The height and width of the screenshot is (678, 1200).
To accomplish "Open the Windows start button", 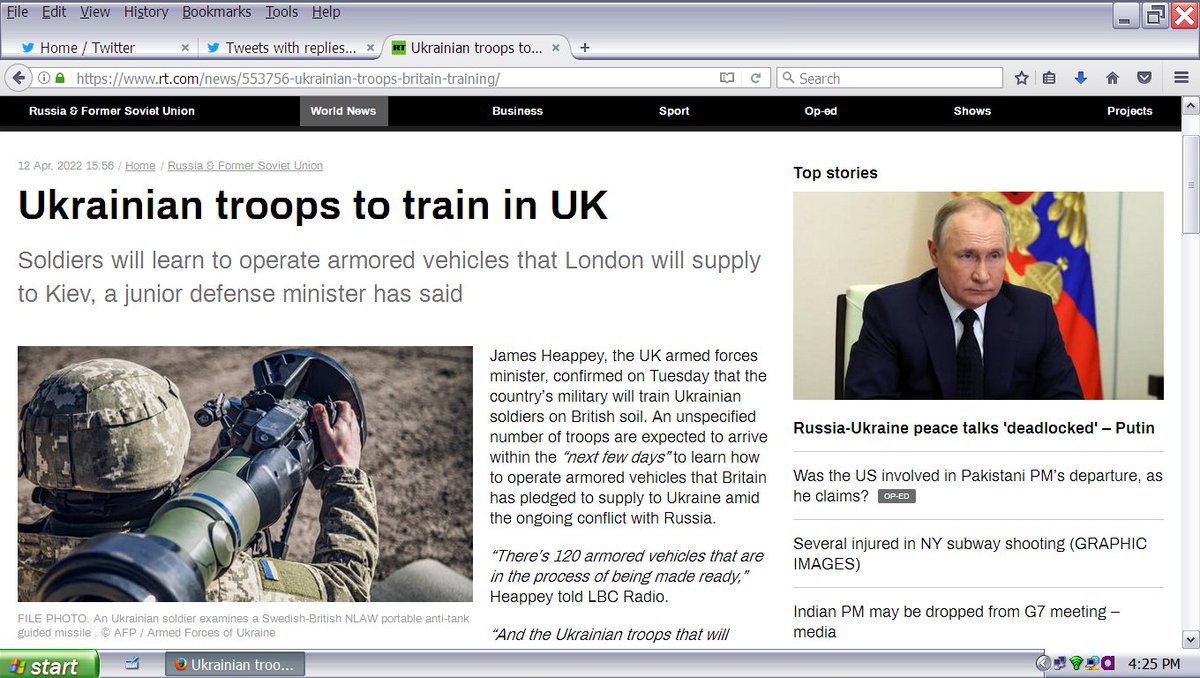I will [49, 665].
